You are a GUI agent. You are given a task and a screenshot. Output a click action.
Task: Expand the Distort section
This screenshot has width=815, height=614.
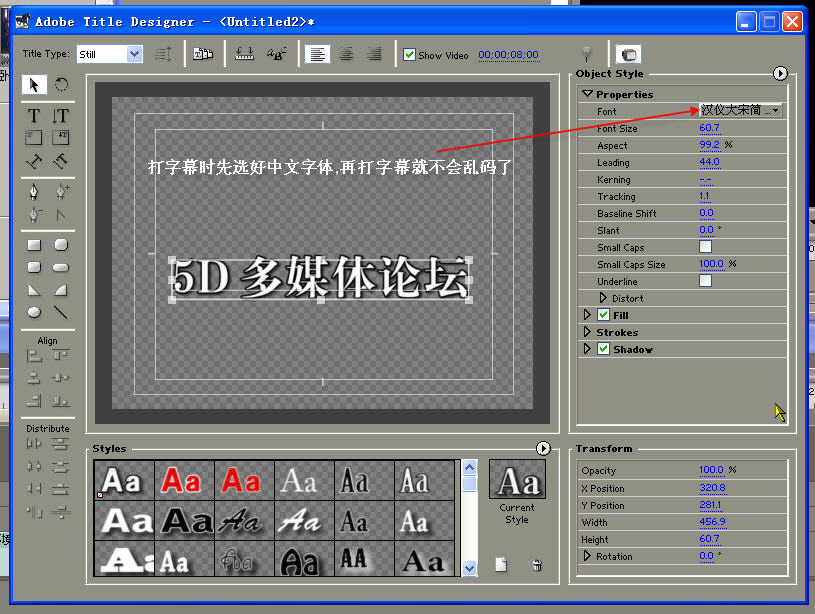tap(603, 298)
